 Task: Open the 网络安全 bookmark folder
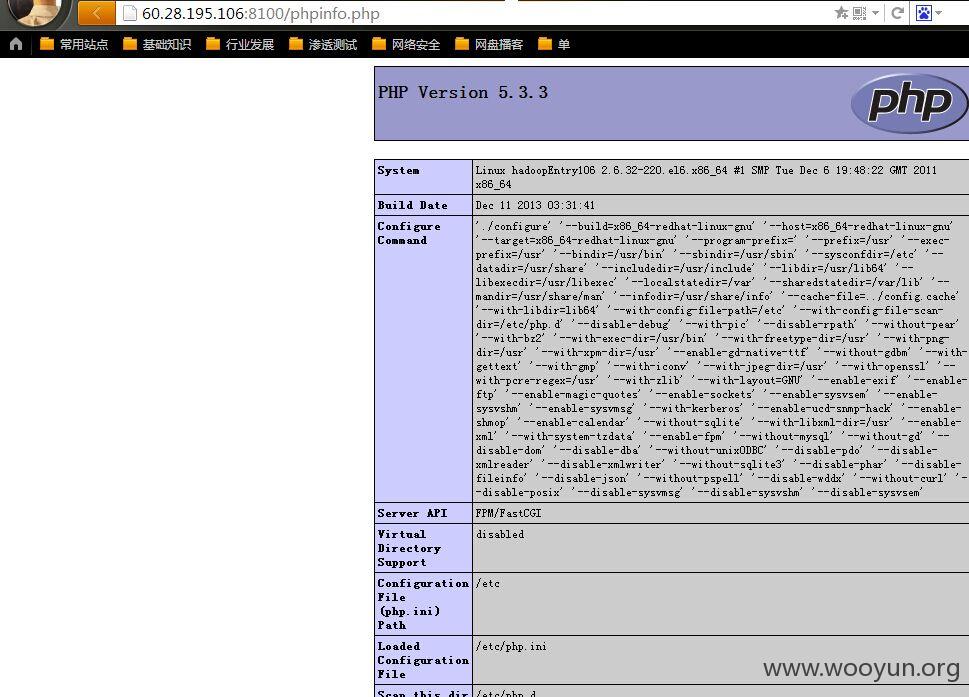point(406,44)
